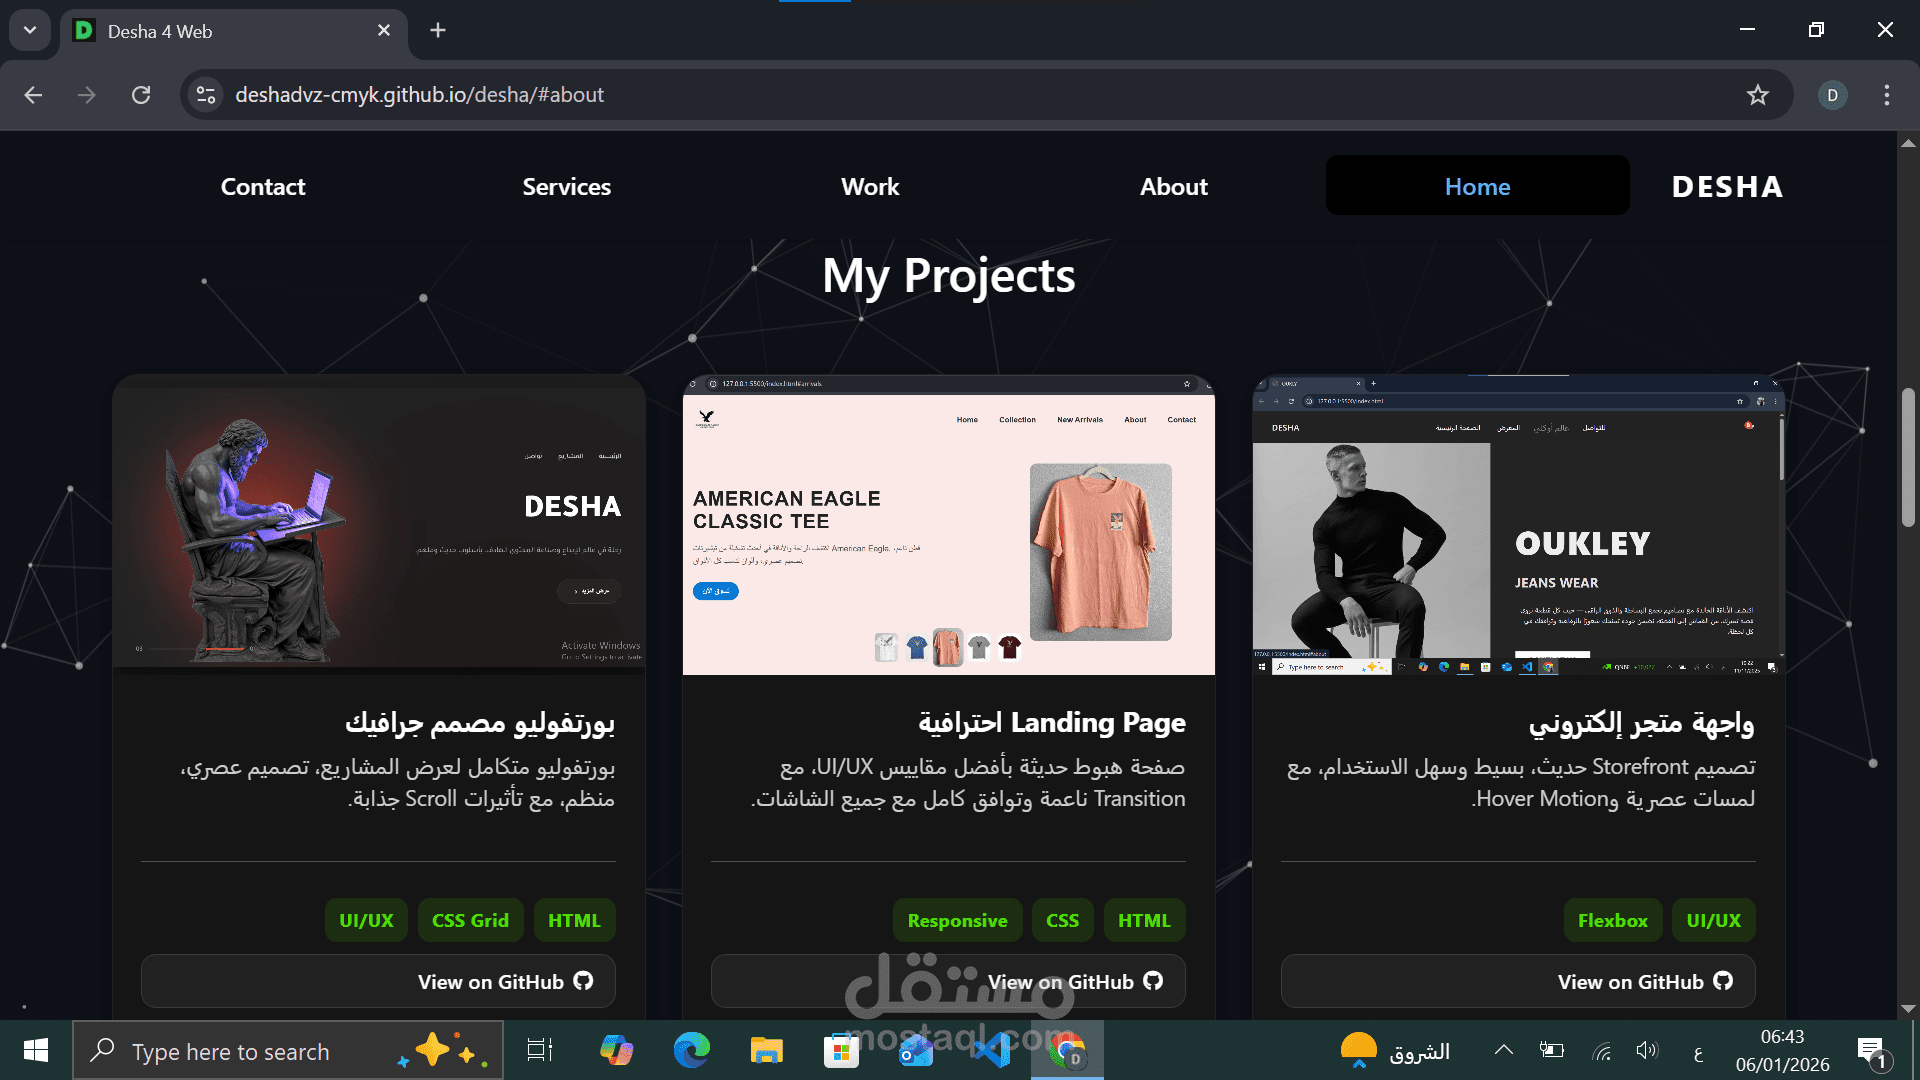Click the page vertical scrollbar thumb
Viewport: 1920px width, 1080px height.
pos(1908,457)
